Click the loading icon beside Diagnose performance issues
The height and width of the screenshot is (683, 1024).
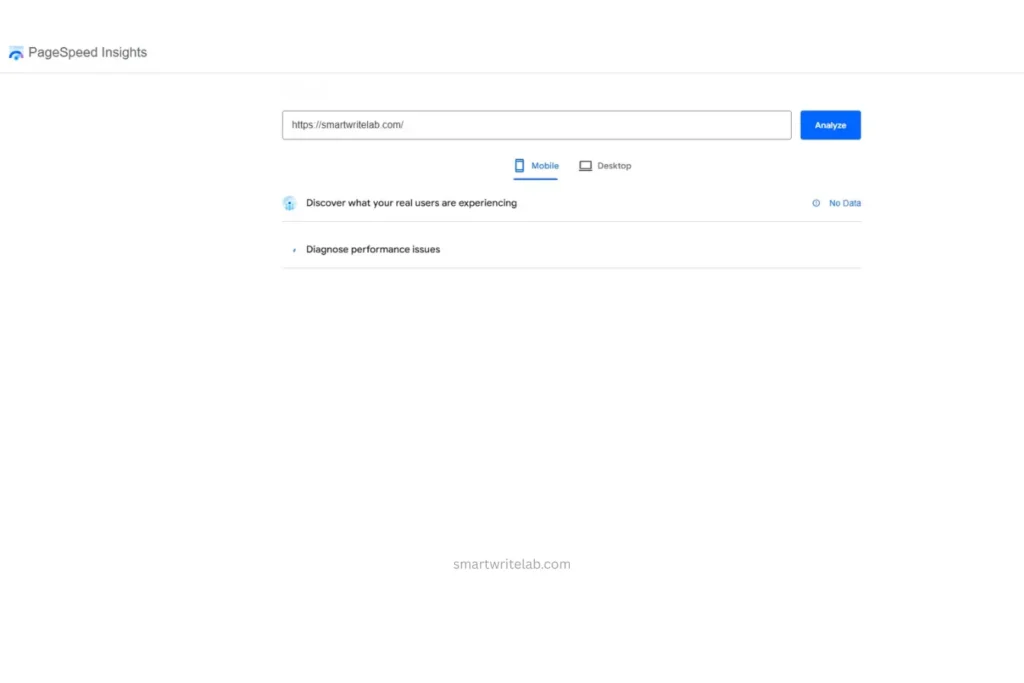(294, 249)
